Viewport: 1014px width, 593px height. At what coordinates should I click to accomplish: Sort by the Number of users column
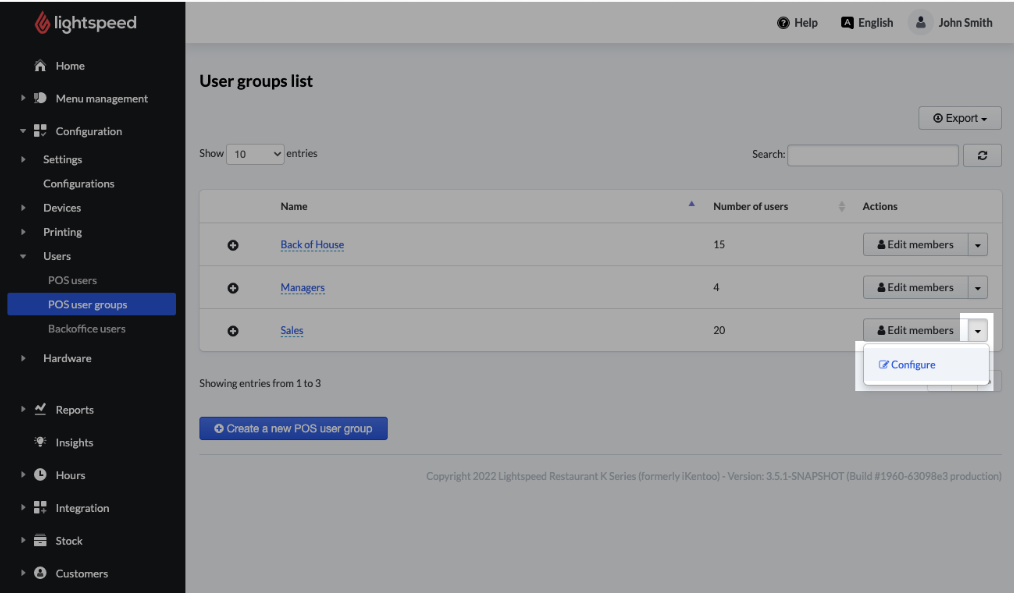(x=750, y=207)
